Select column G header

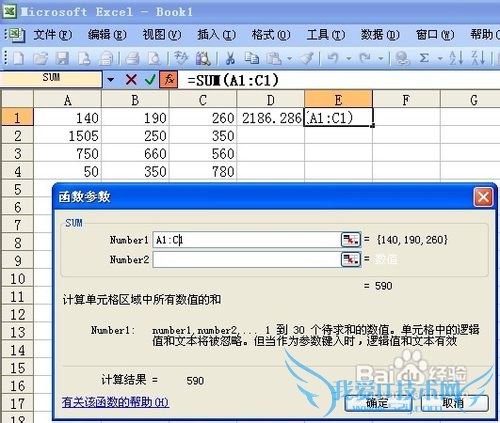pyautogui.click(x=470, y=100)
